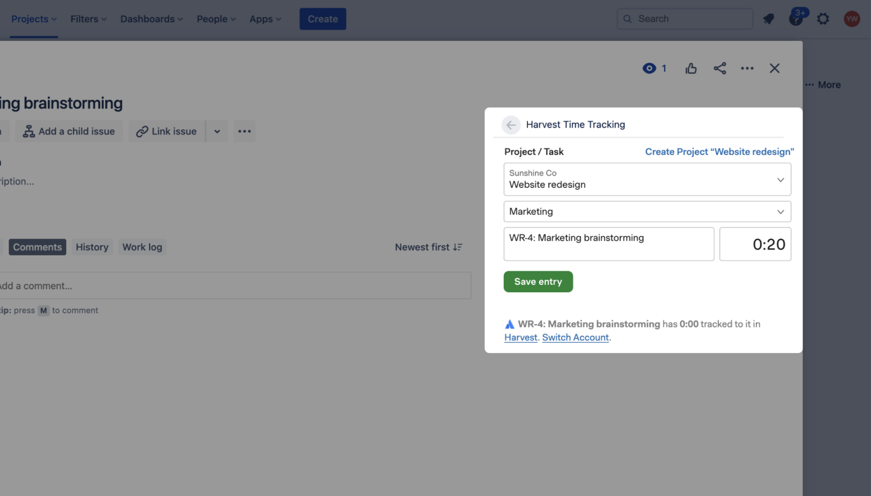The width and height of the screenshot is (871, 496).
Task: Vote with the thumbs up icon
Action: tap(691, 68)
